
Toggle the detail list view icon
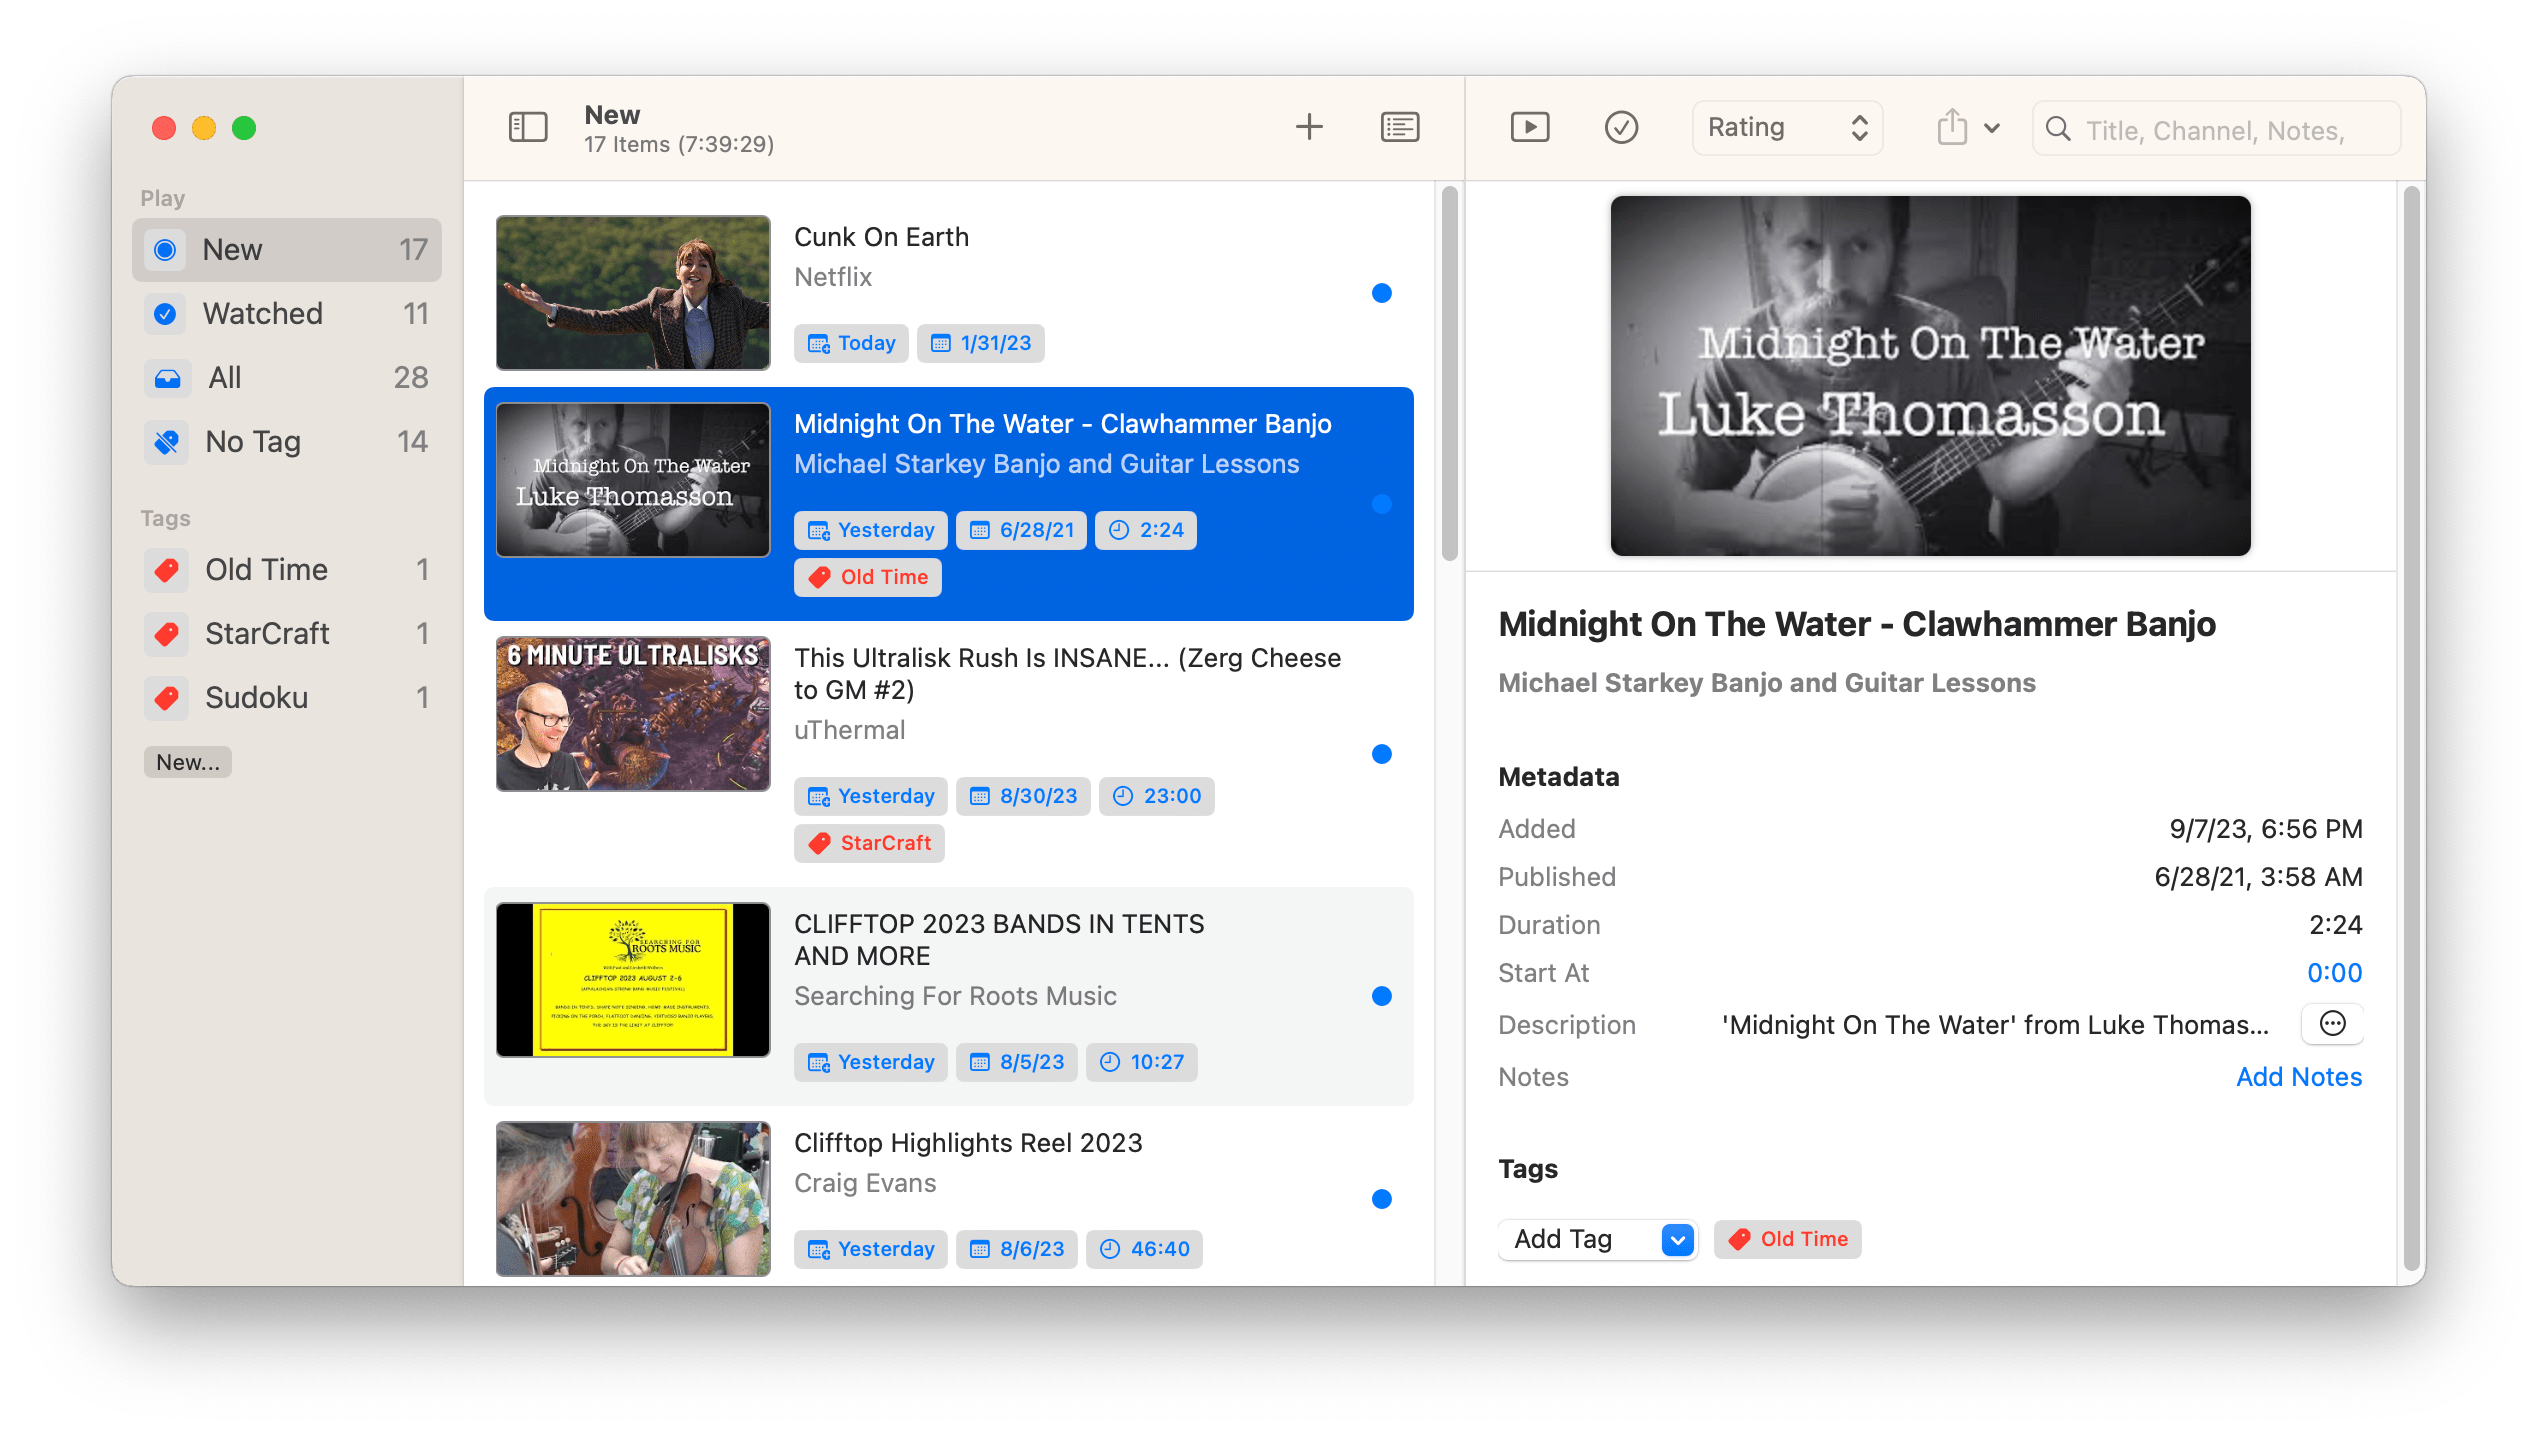[1399, 127]
